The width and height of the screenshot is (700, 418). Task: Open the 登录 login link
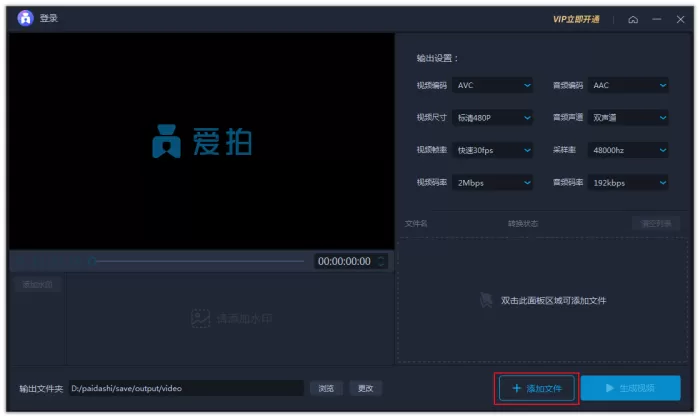(49, 18)
